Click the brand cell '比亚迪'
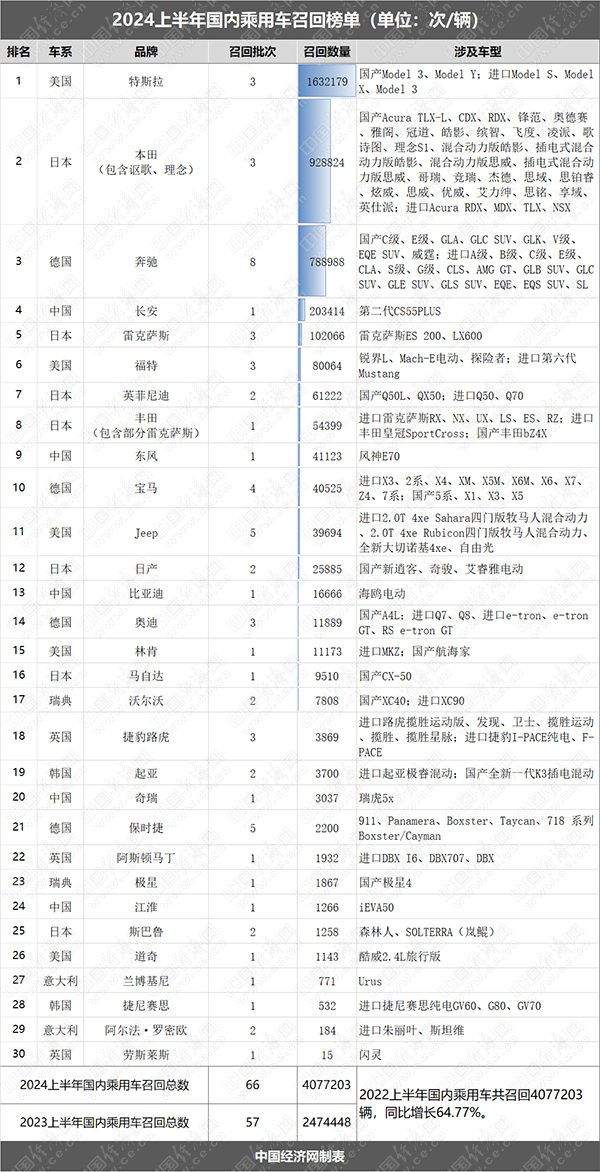The height and width of the screenshot is (1172, 600). coord(146,593)
